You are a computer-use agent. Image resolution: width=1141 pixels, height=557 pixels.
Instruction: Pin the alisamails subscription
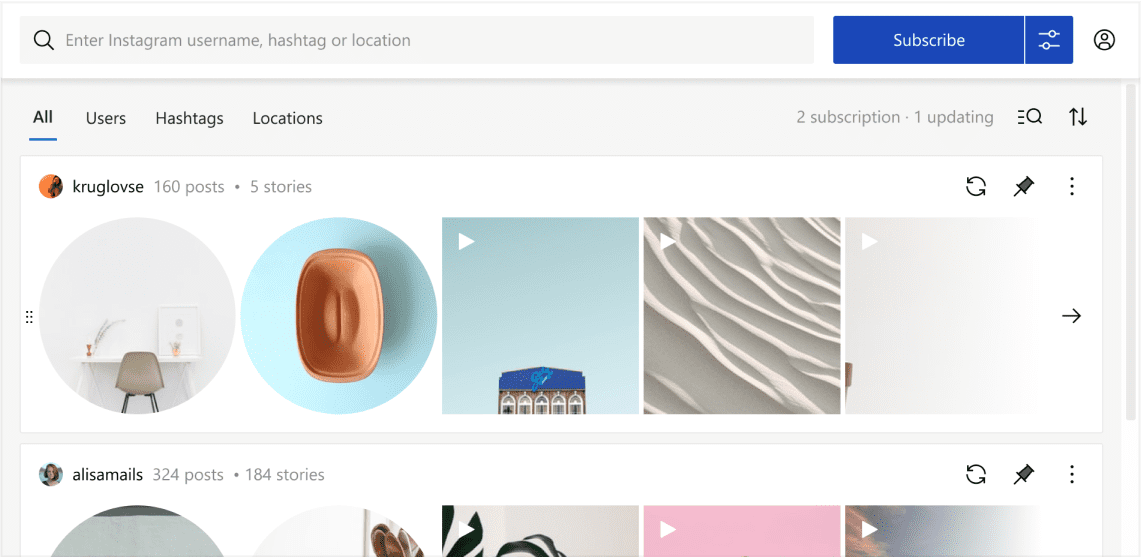click(1023, 474)
